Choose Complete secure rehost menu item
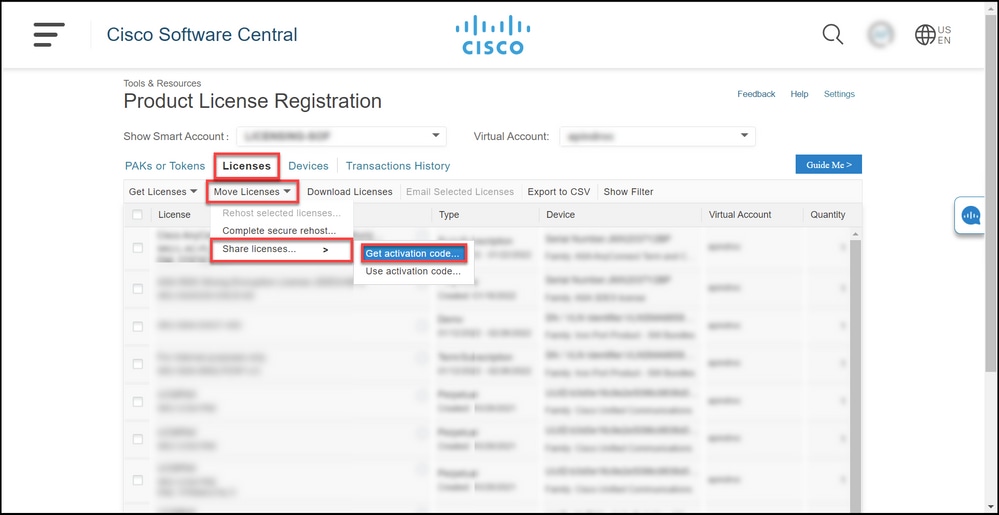999x515 pixels. [279, 231]
